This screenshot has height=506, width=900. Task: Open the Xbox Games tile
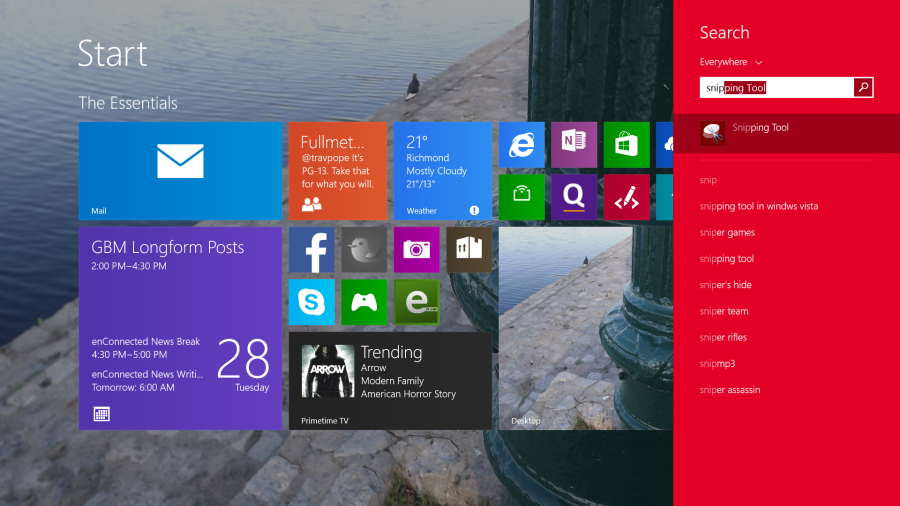[x=364, y=302]
